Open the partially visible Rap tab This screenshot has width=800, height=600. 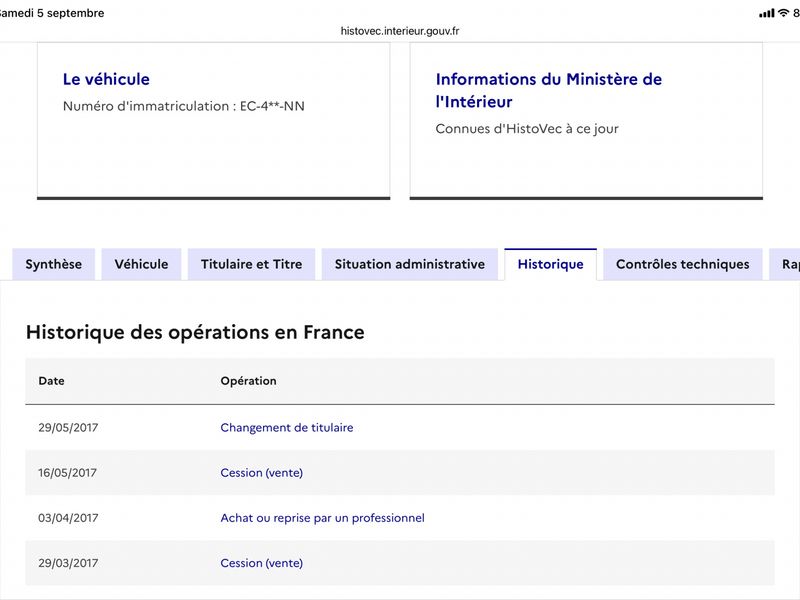pos(785,264)
